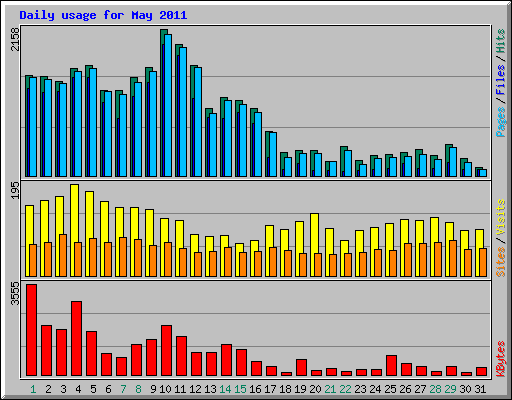The image size is (512, 400).
Task: Click day 21 on the x-axis
Action: click(330, 389)
